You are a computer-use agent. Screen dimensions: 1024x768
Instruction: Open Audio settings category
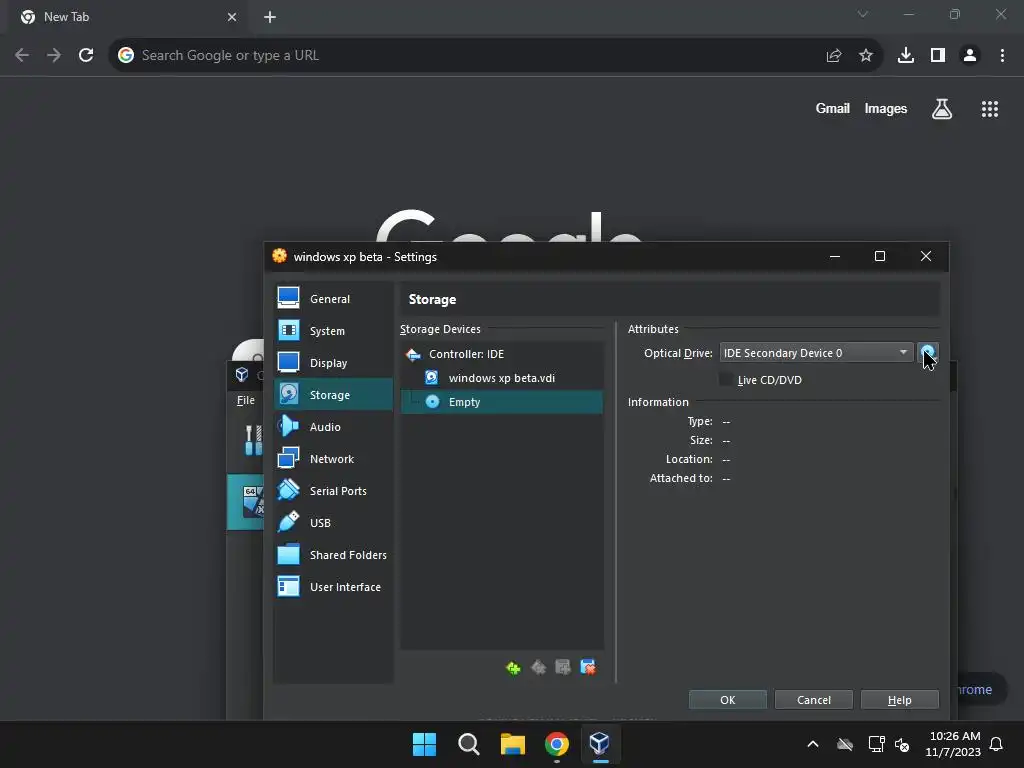click(x=333, y=426)
